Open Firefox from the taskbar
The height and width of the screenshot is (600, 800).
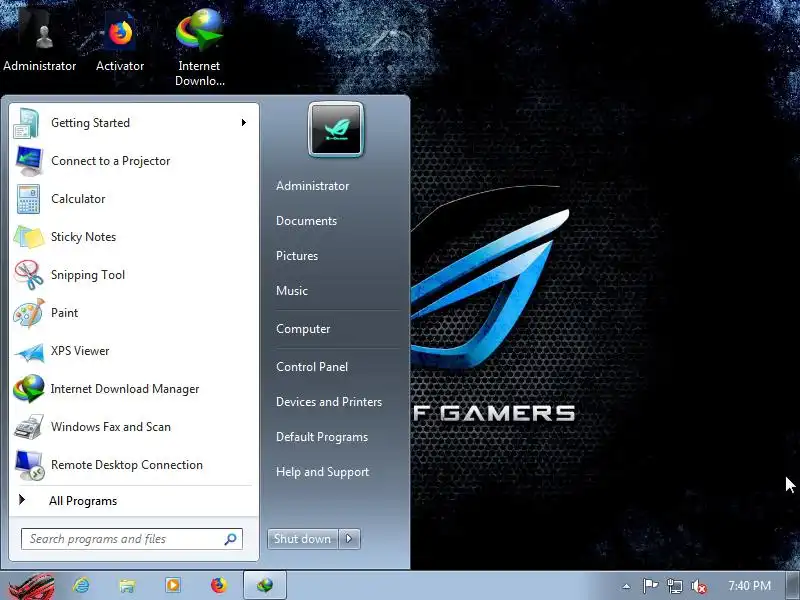pos(219,585)
